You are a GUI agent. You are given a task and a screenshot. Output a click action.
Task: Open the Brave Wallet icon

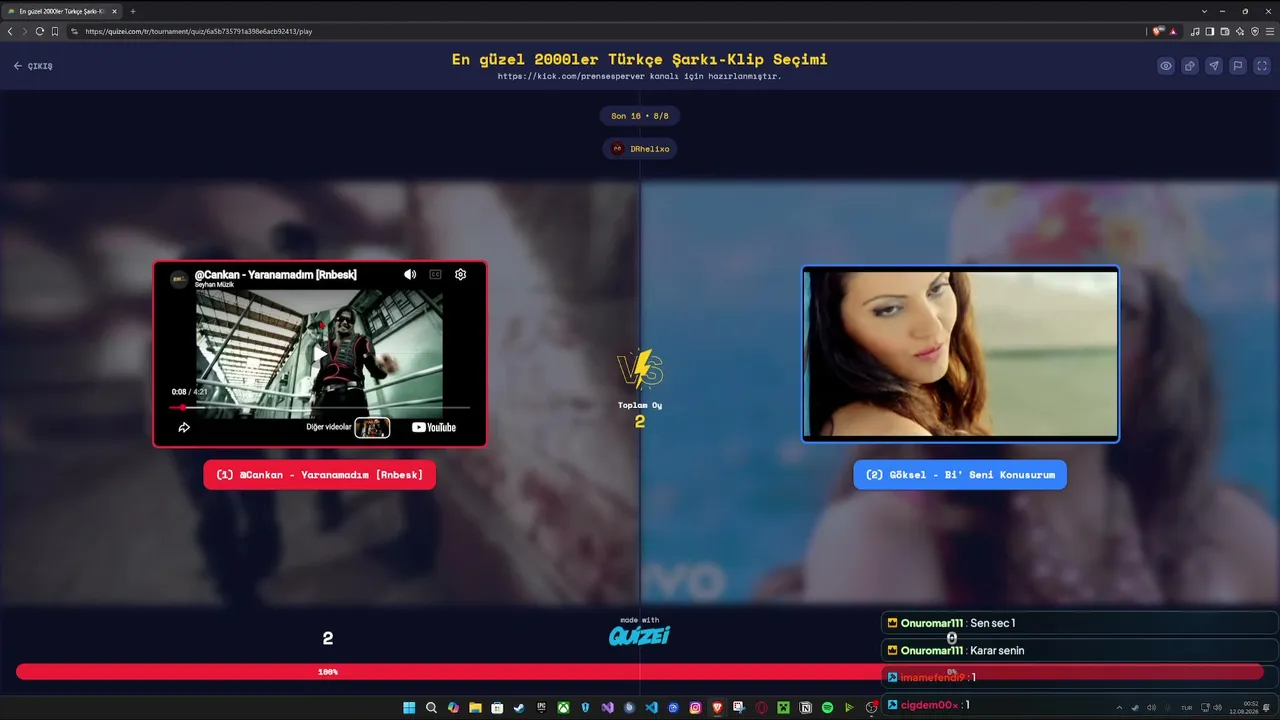pos(1225,31)
